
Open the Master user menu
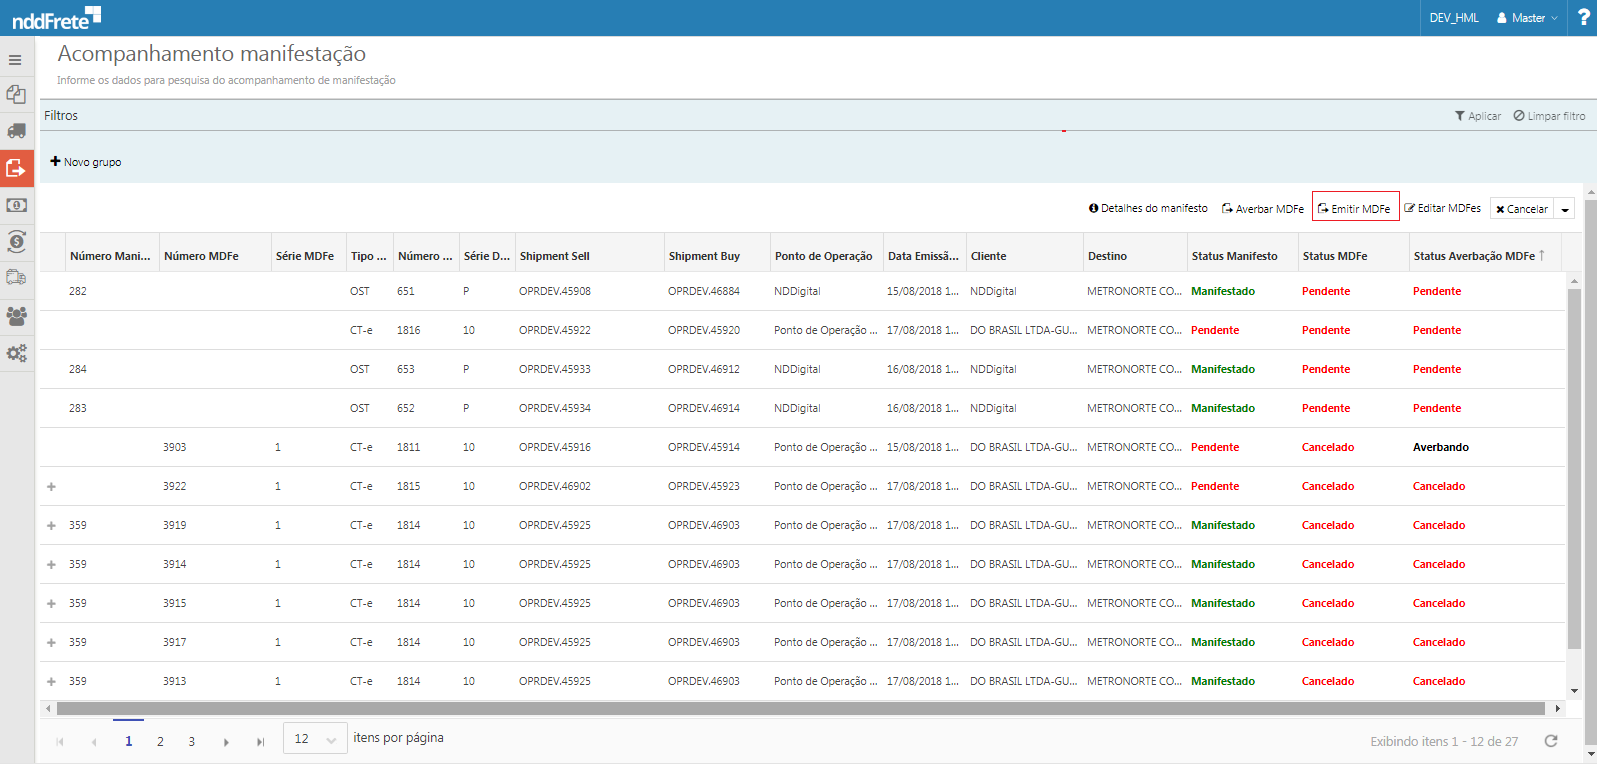pos(1527,18)
